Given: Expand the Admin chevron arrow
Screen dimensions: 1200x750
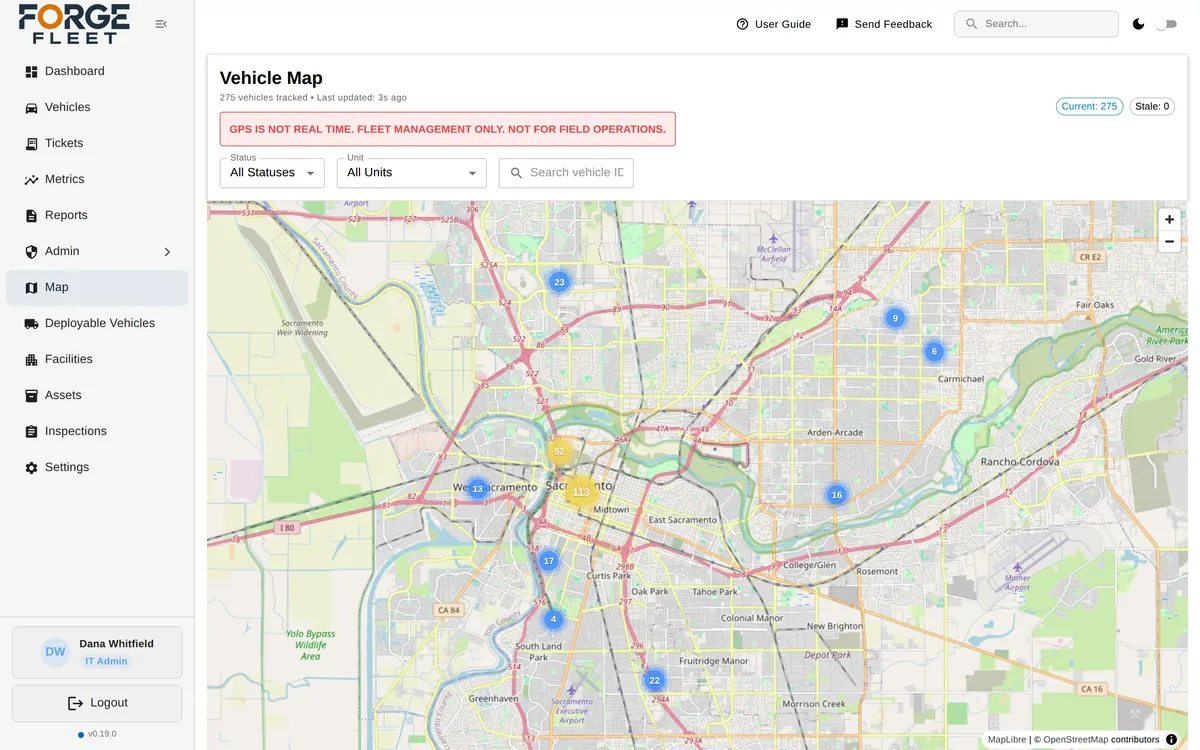Looking at the screenshot, I should point(167,252).
